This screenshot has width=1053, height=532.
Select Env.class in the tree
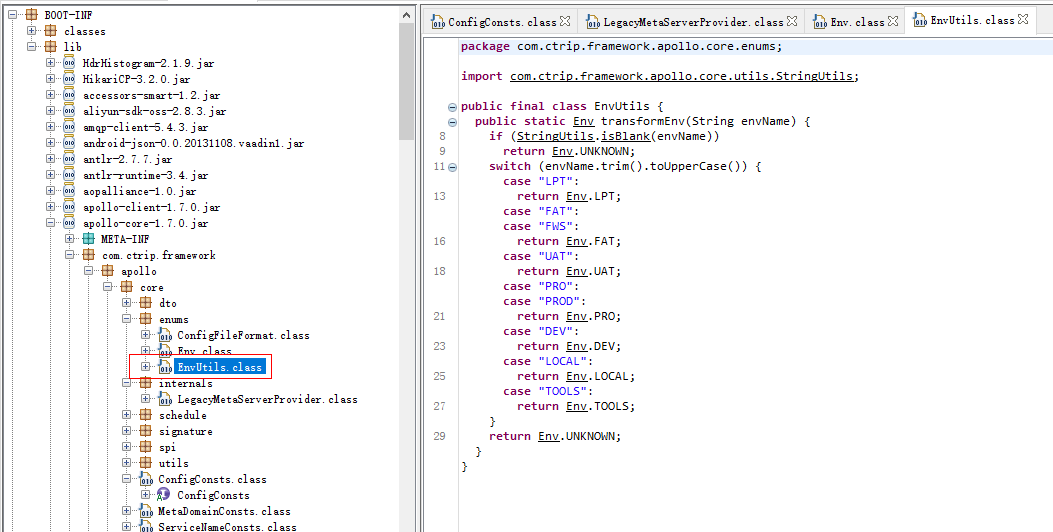pos(204,351)
